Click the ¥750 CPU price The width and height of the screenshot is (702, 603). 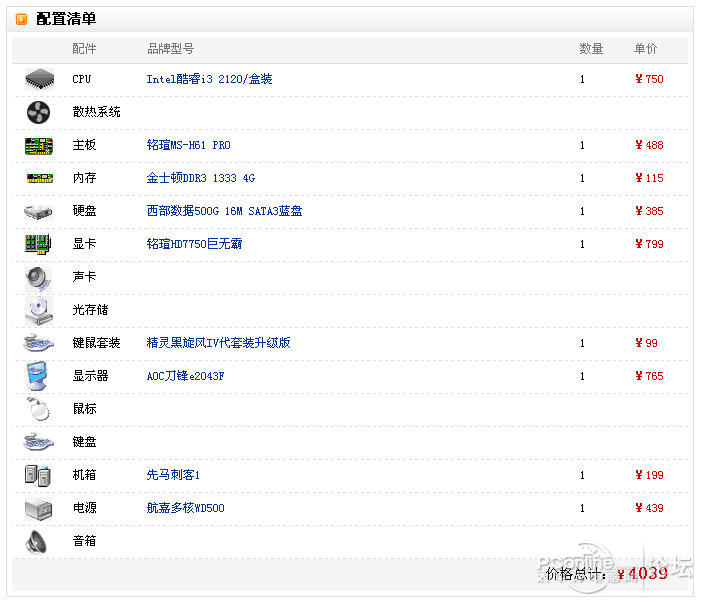(x=649, y=79)
